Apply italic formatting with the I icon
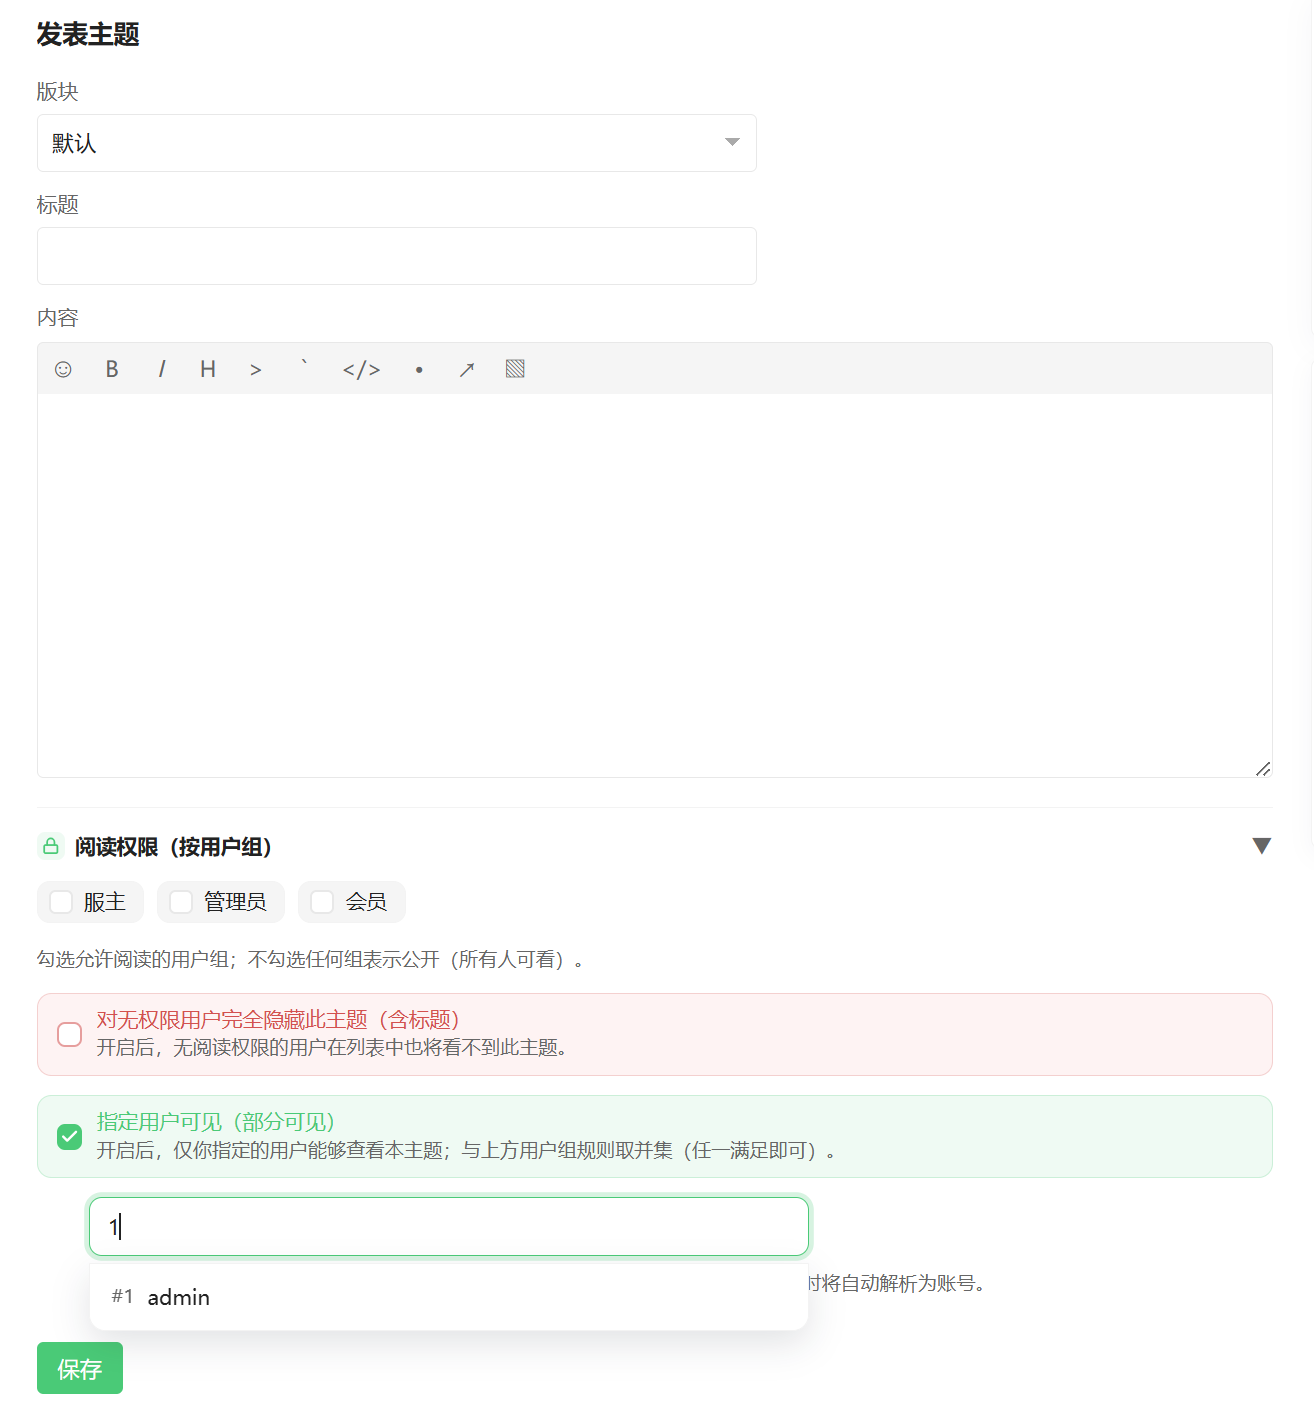 point(161,369)
